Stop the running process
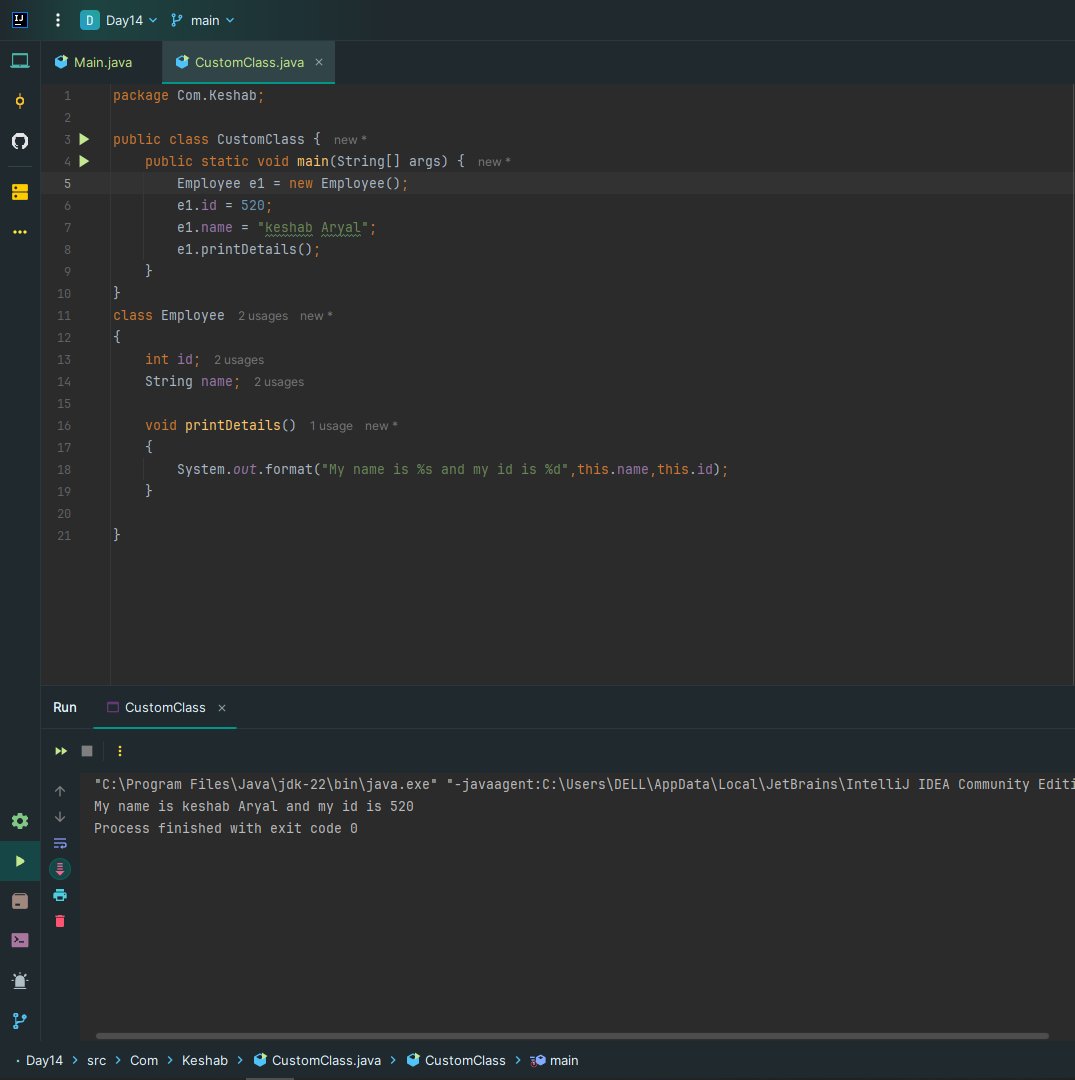1075x1080 pixels. coord(87,751)
